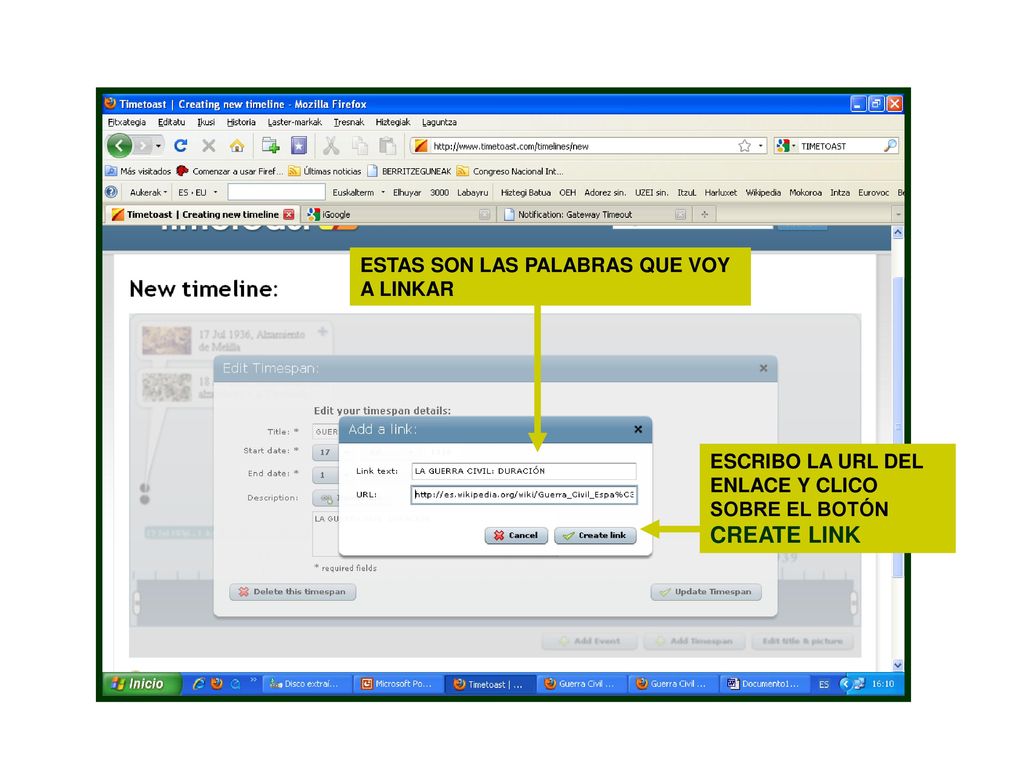Close the Timetoast tab with red X
The width and height of the screenshot is (1024, 768).
(x=289, y=214)
